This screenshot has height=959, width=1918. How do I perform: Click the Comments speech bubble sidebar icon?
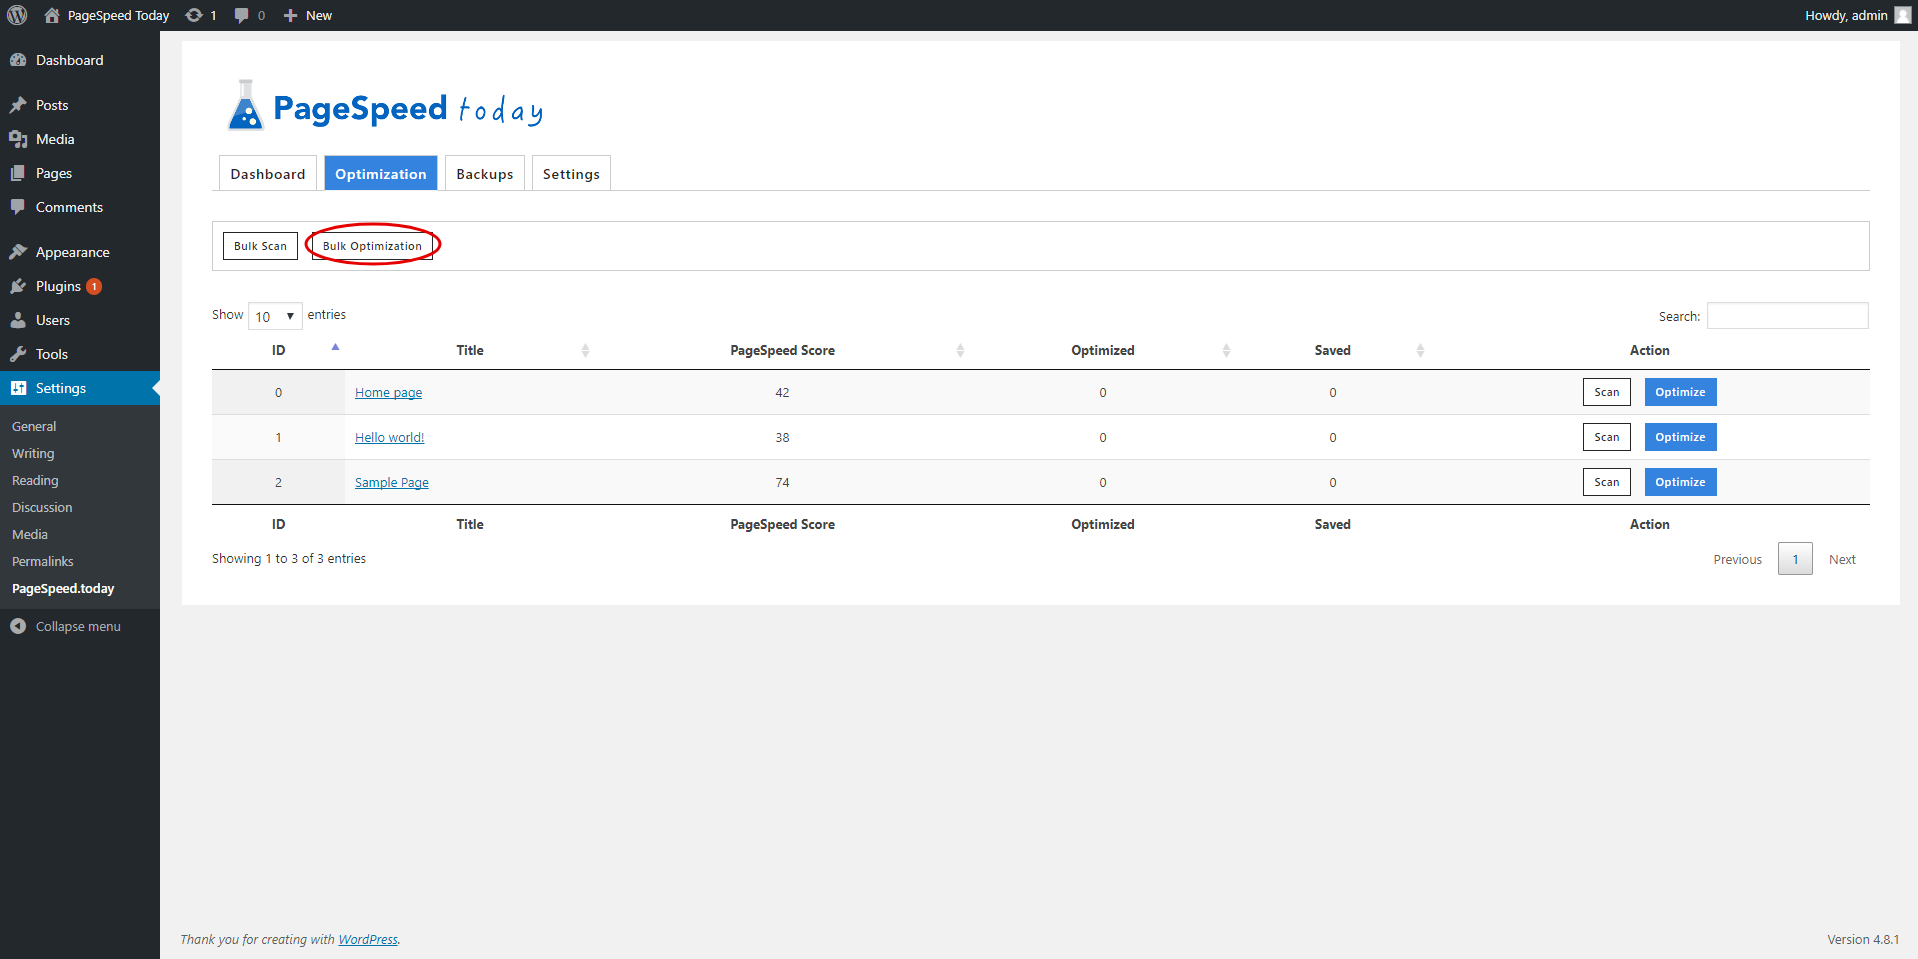[x=18, y=207]
